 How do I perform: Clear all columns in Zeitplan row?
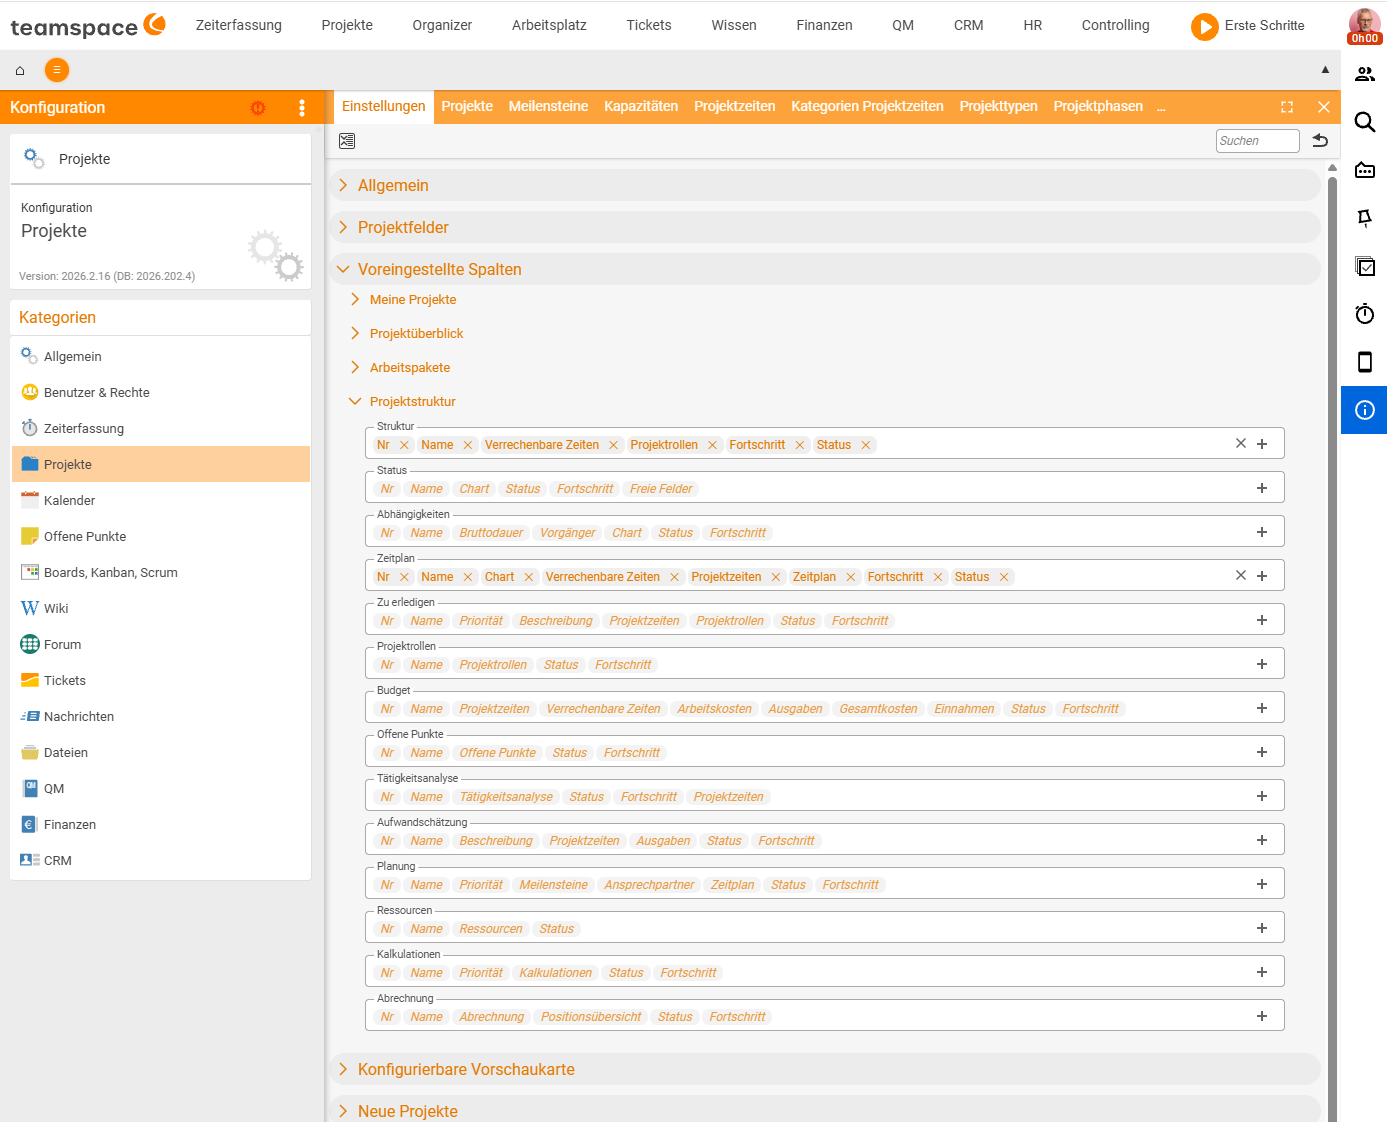[1241, 575]
